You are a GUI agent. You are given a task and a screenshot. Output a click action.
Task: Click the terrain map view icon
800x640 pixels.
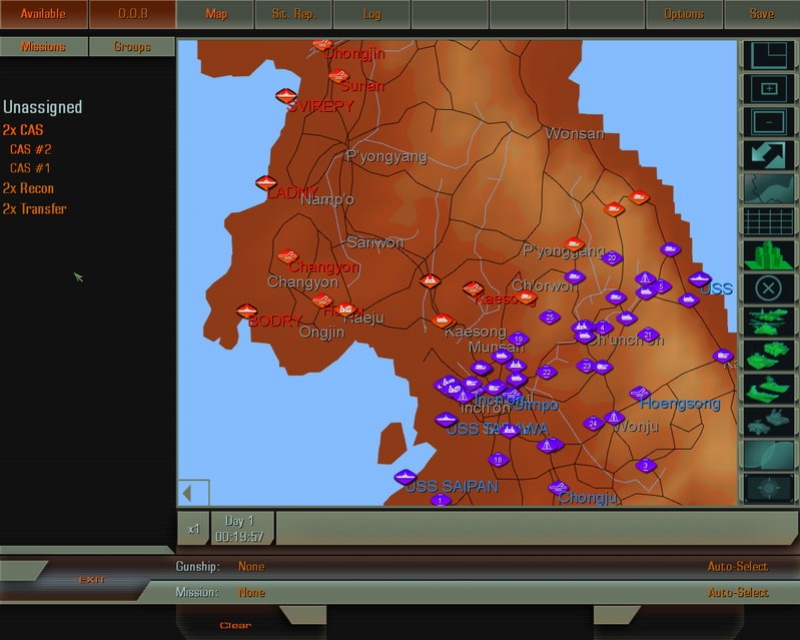pos(768,188)
